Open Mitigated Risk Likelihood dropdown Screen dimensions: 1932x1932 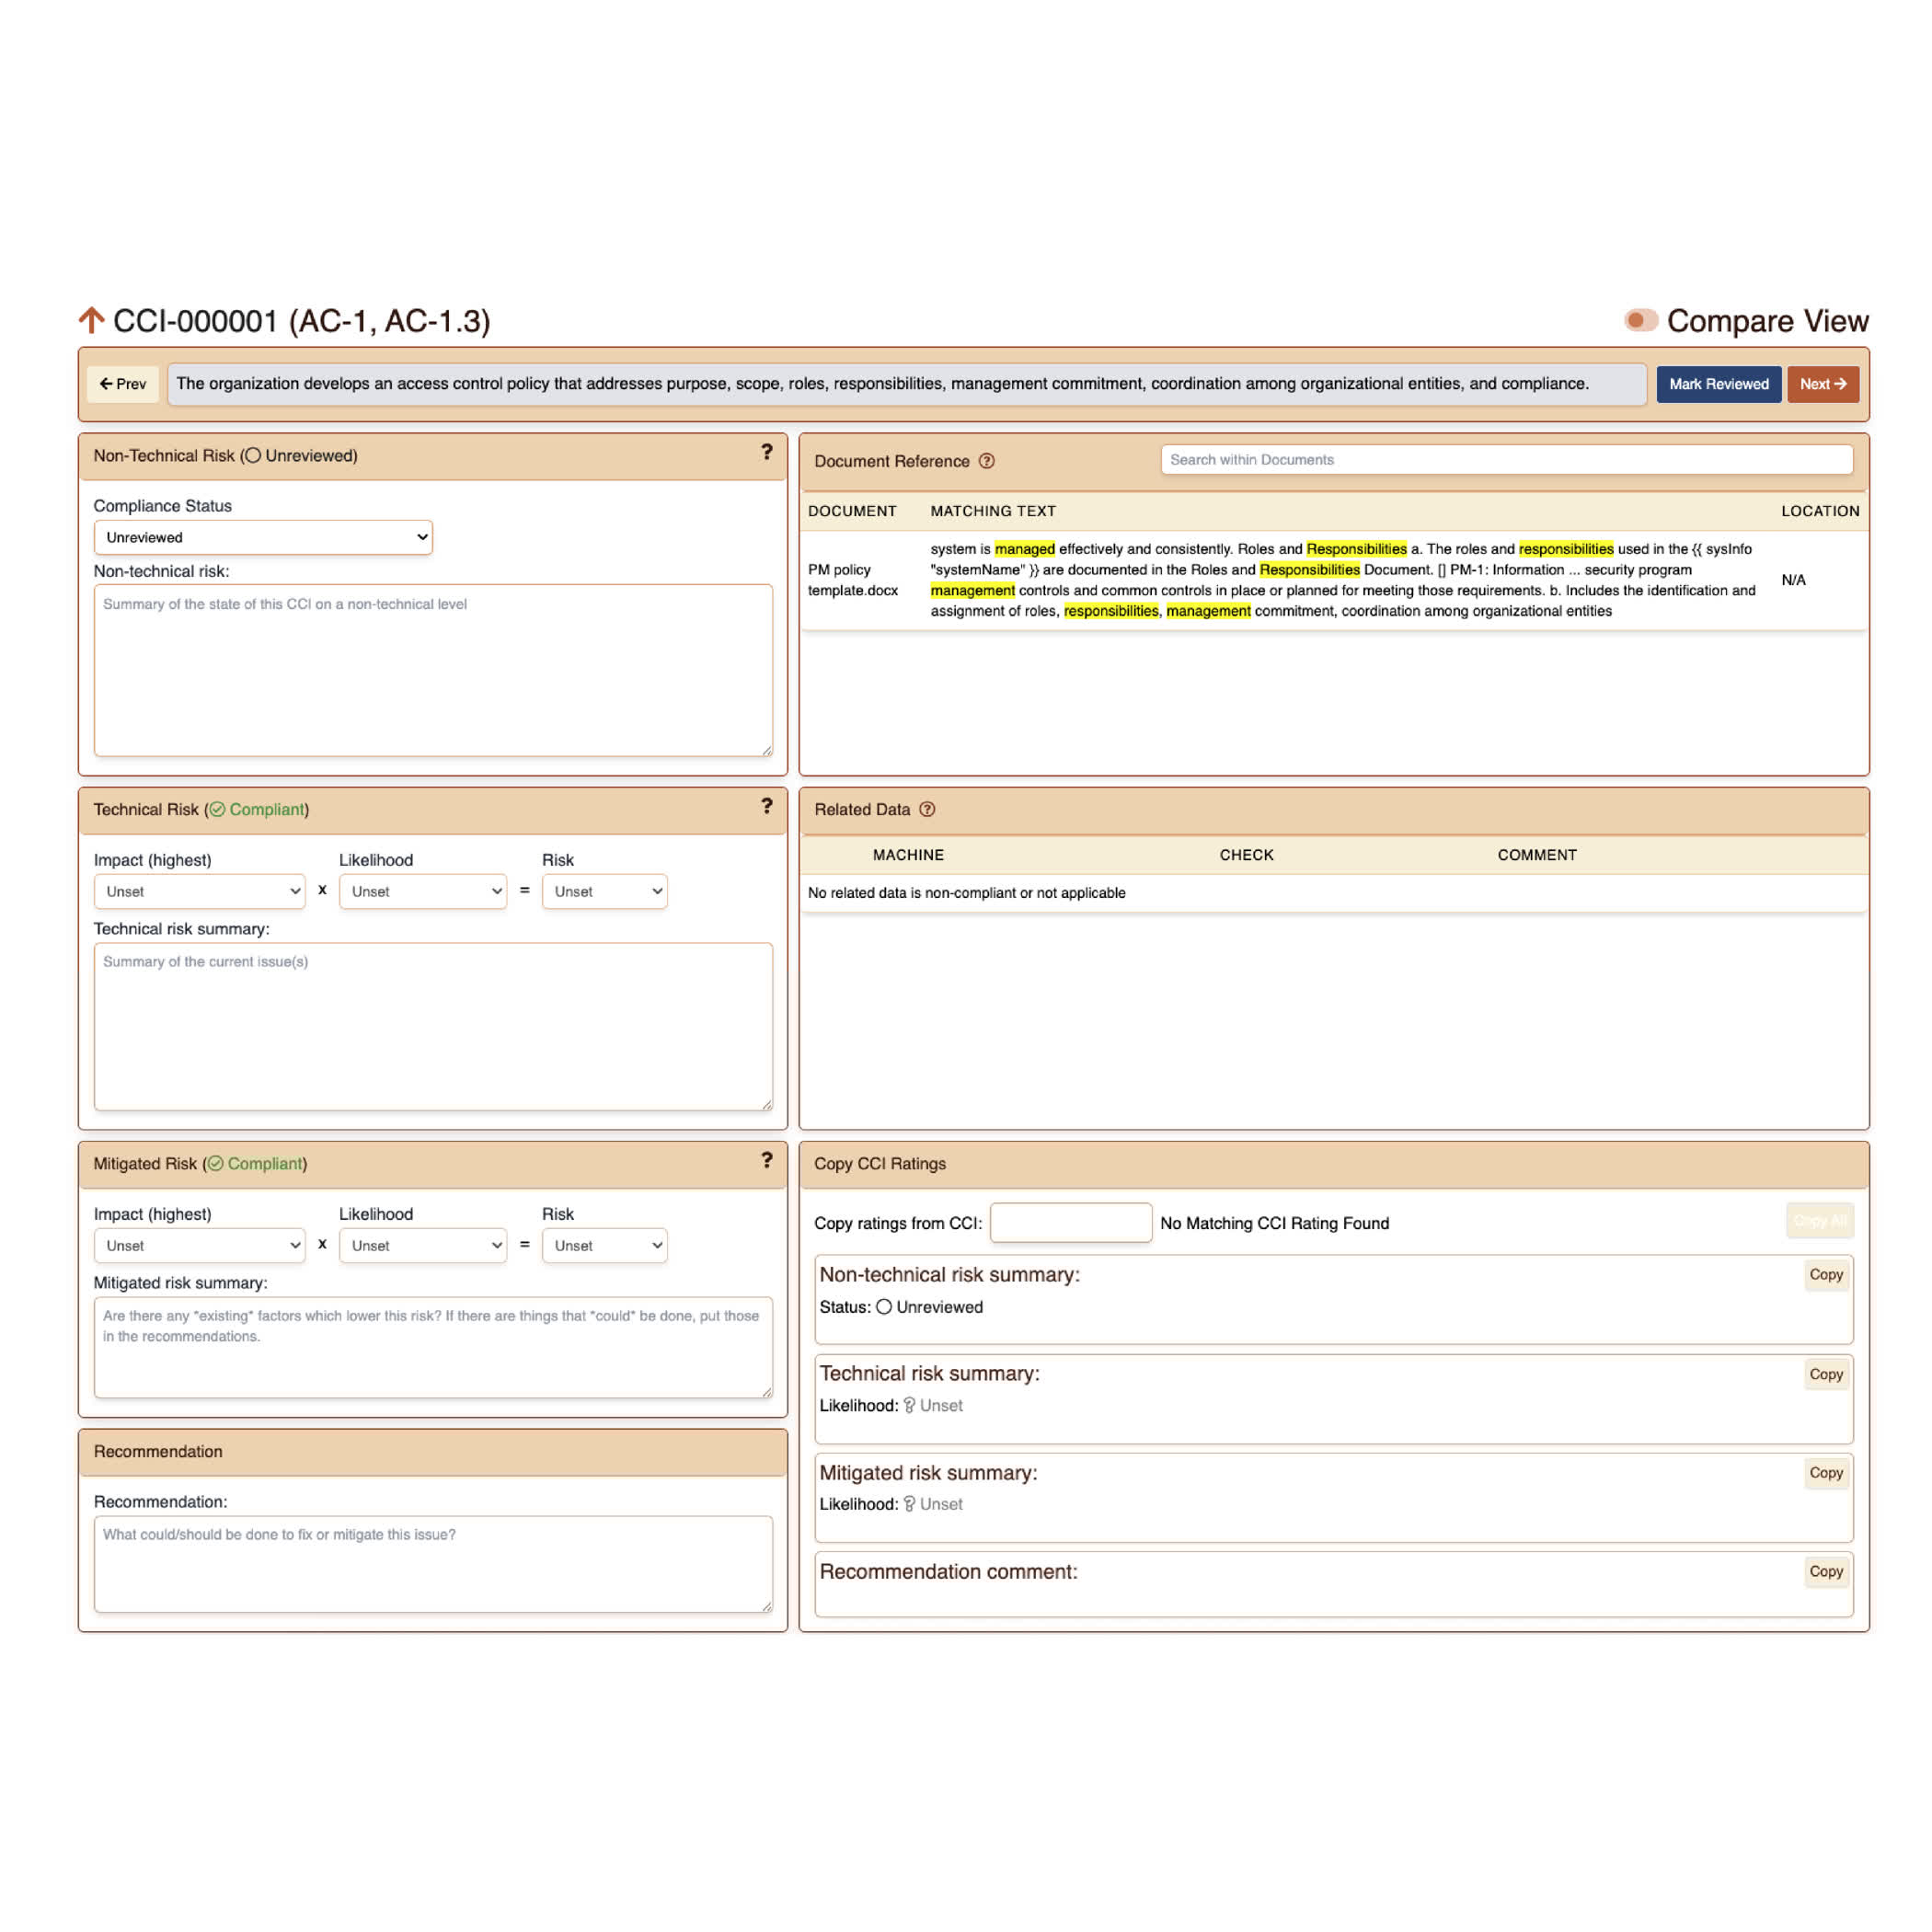click(422, 1245)
